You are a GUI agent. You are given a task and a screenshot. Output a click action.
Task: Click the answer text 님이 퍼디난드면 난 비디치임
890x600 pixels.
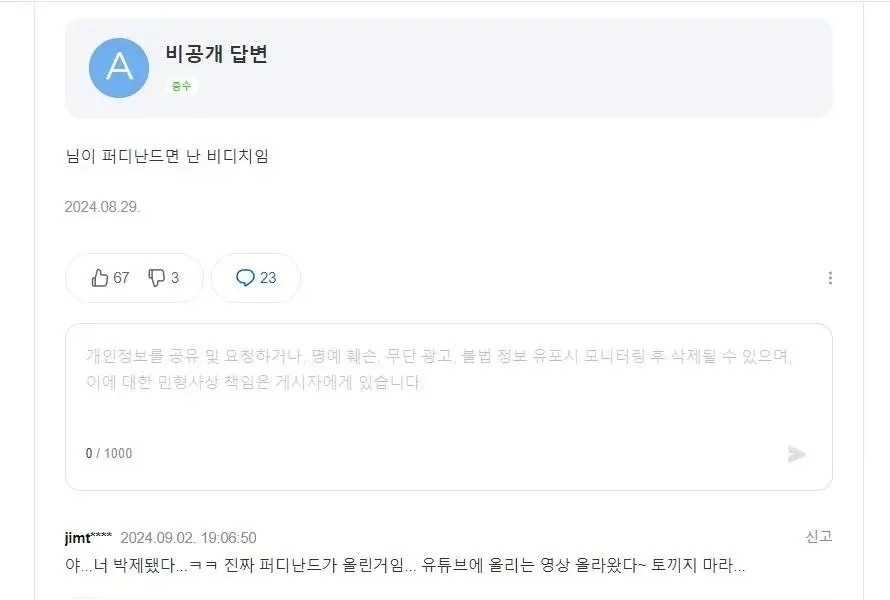point(167,156)
